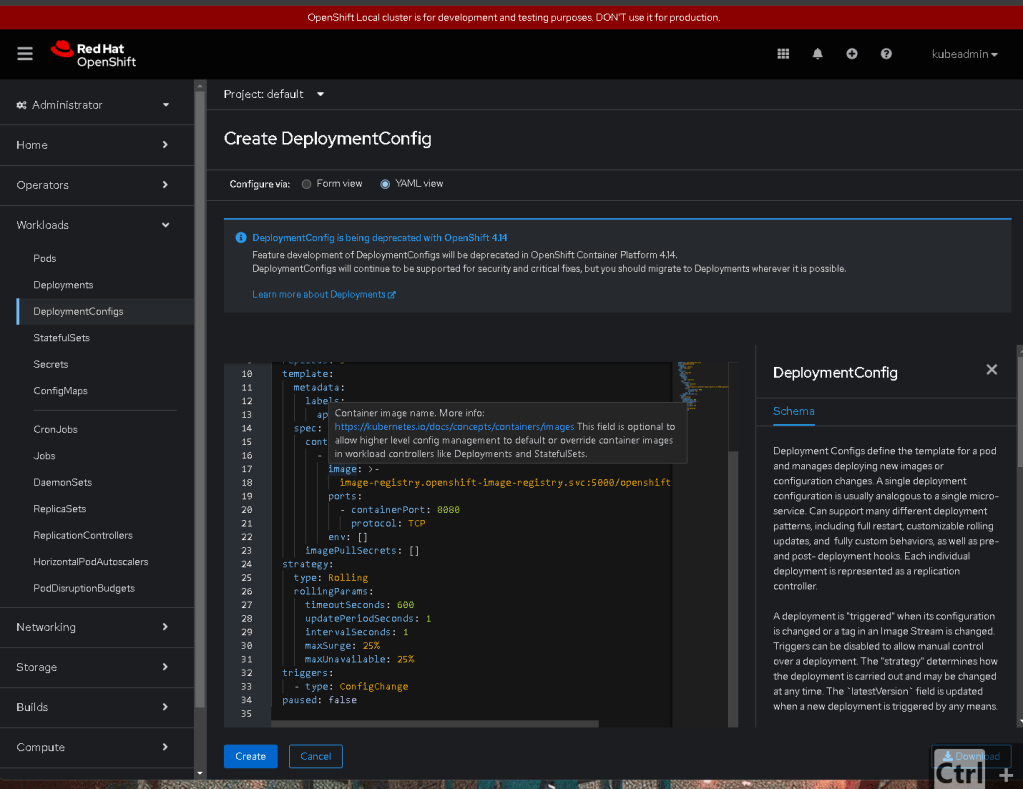
Task: Open the application launcher grid icon
Action: (783, 54)
